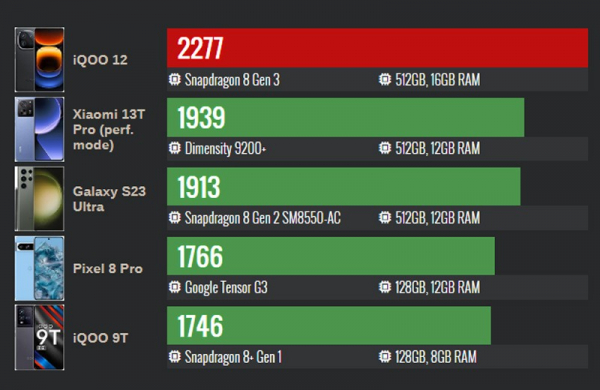Click the red 2277 score bar
600x390 pixels.
coord(377,48)
